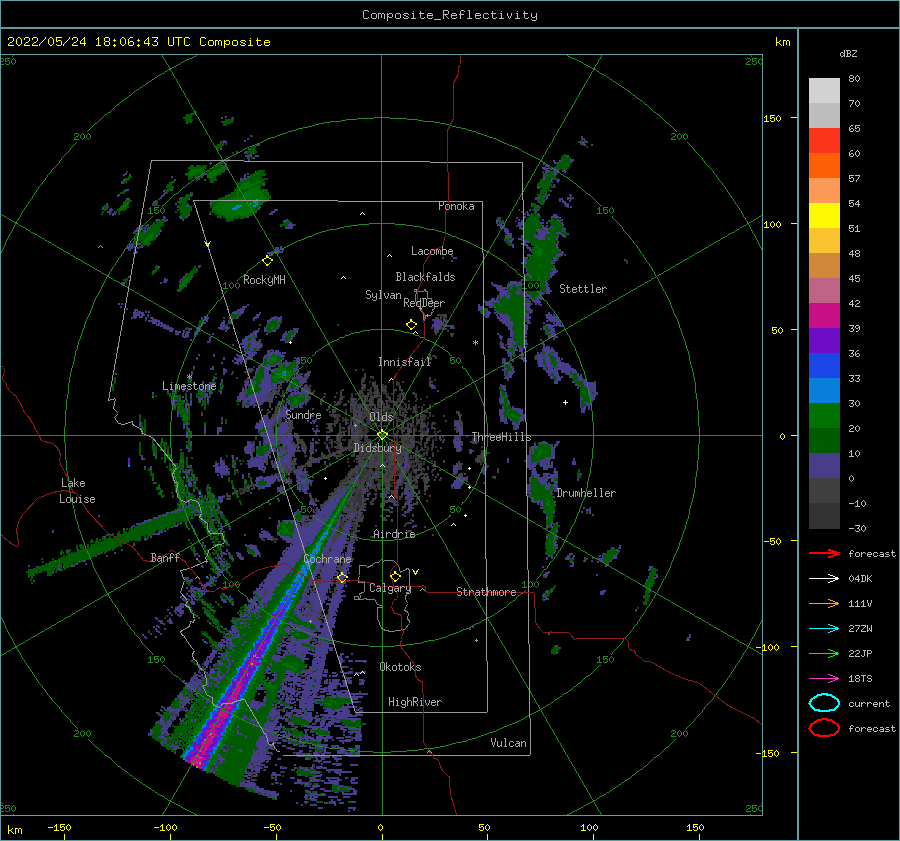Click the Innisfail city label
Viewport: 900px width, 841px height.
coord(404,362)
